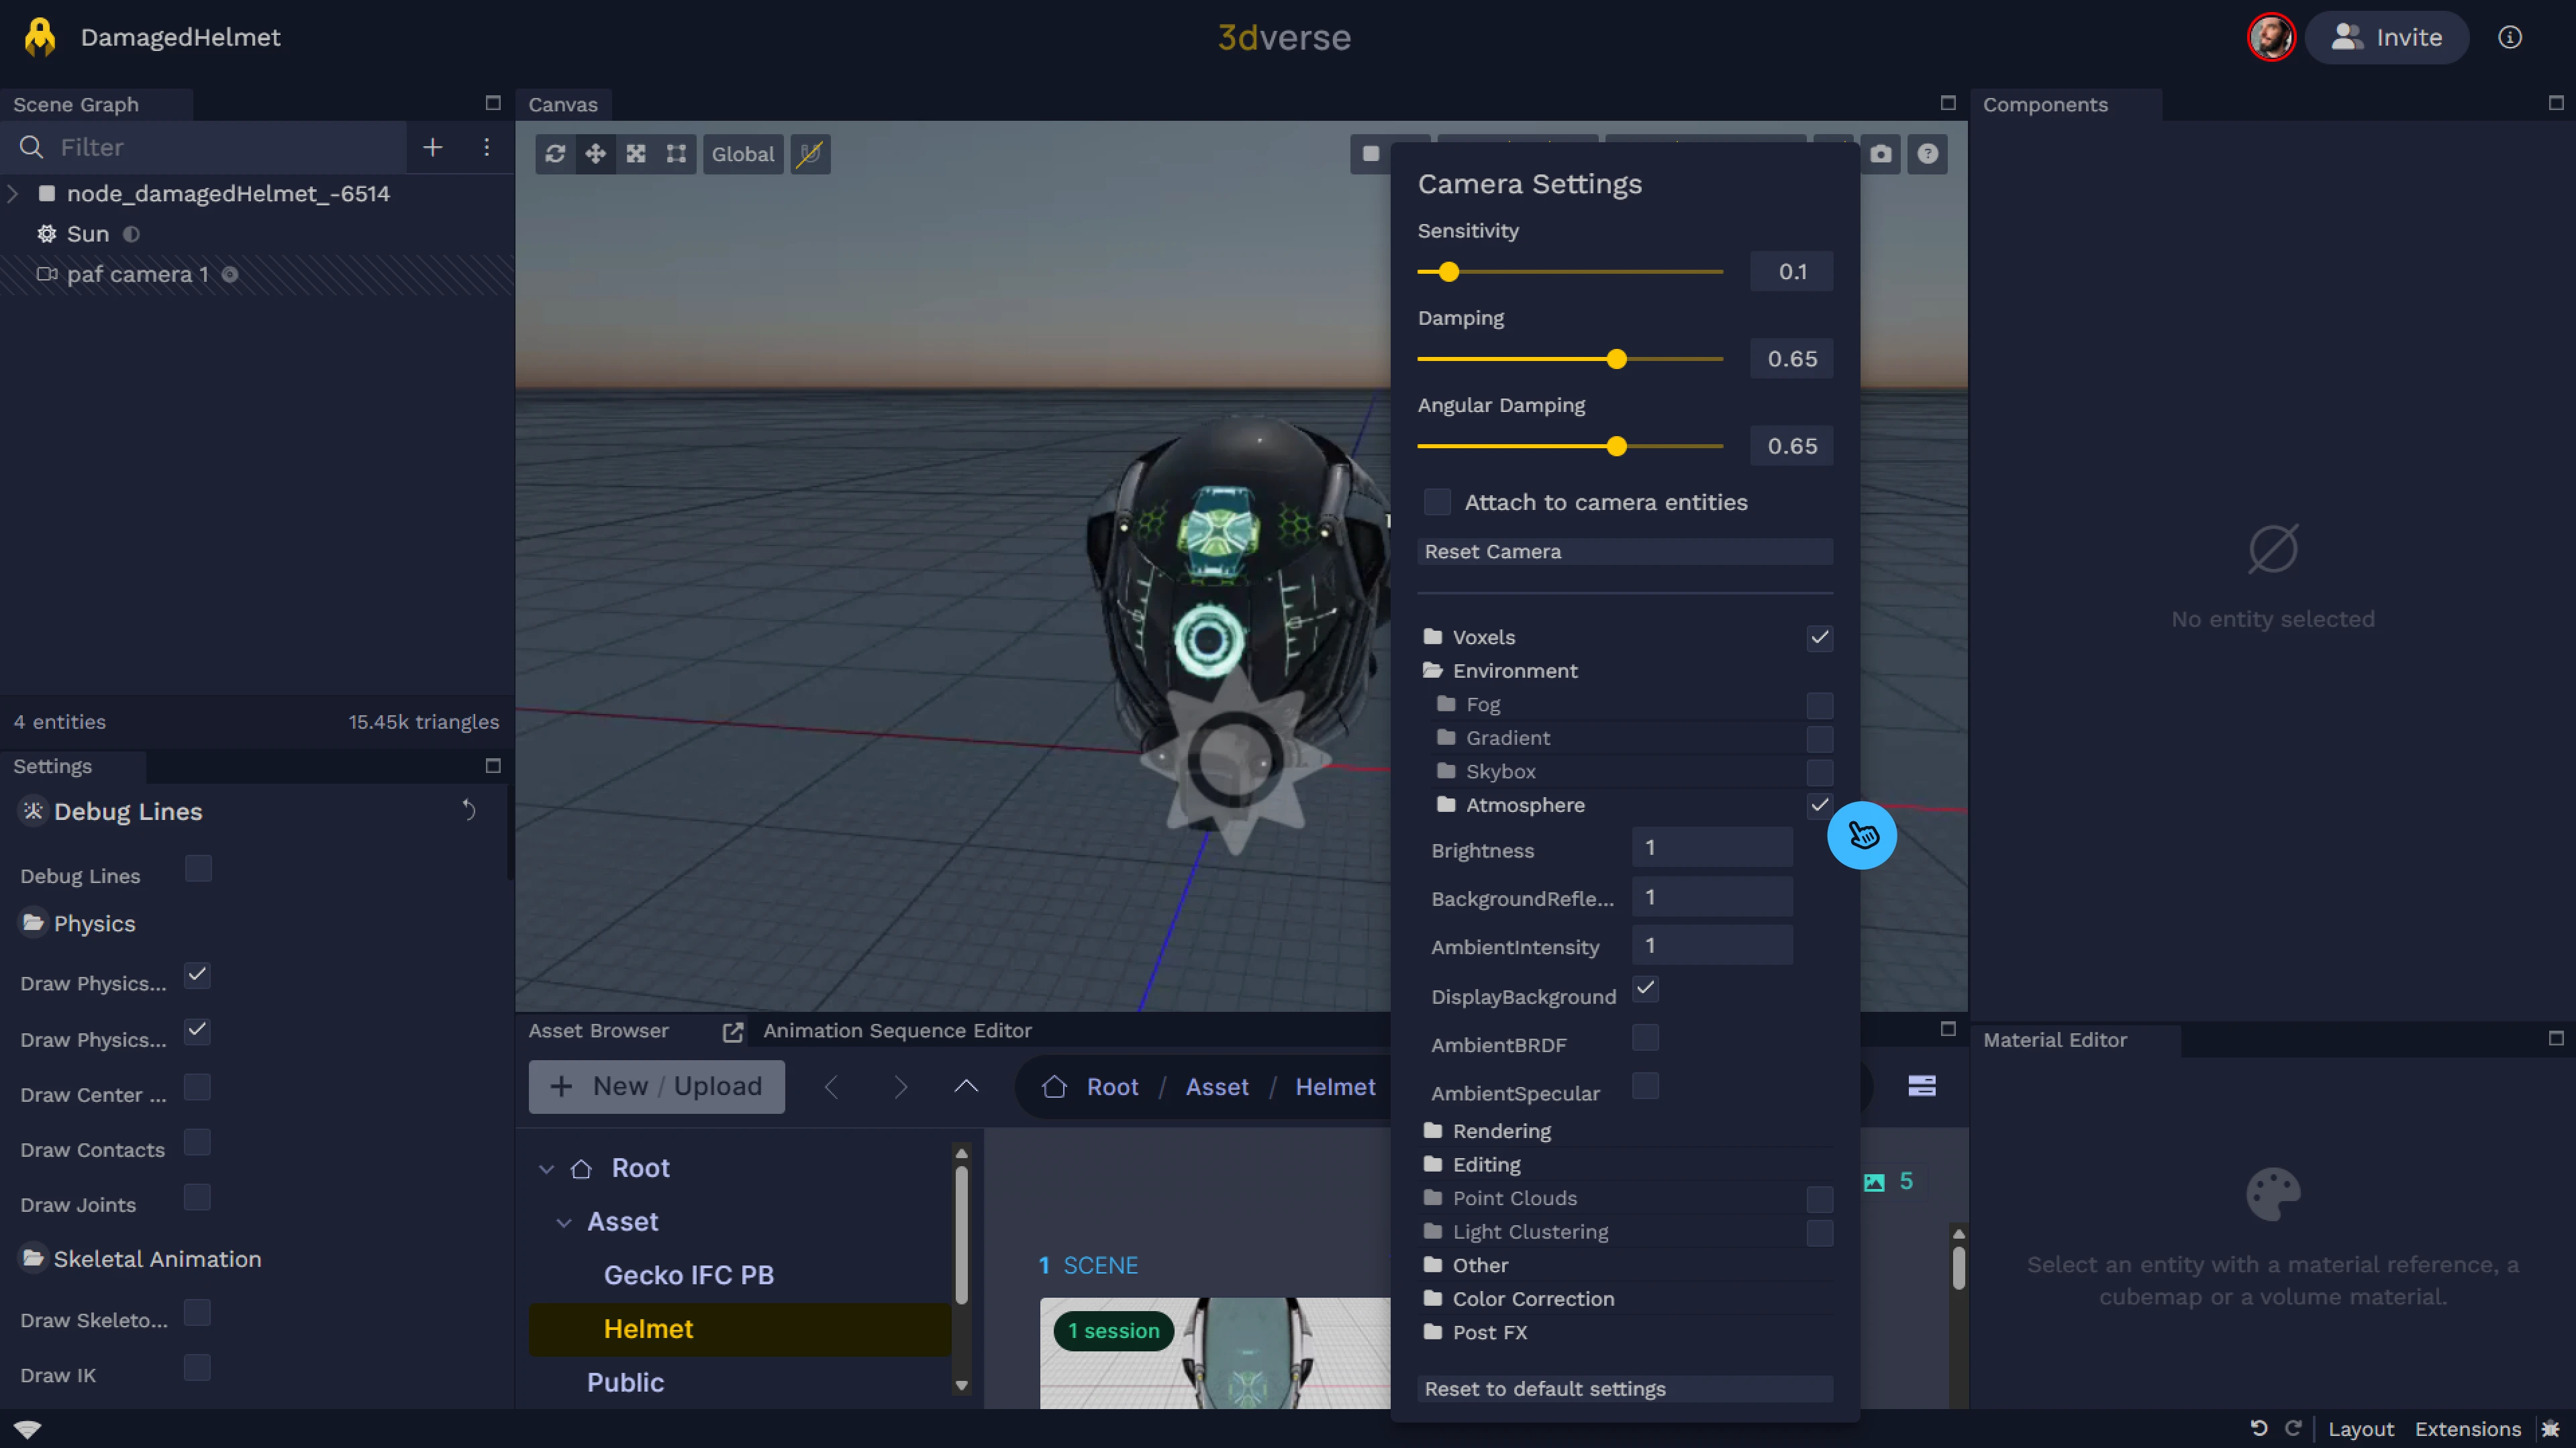Switch to Animation Sequence Editor tab
This screenshot has height=1448, width=2576.
[x=897, y=1030]
